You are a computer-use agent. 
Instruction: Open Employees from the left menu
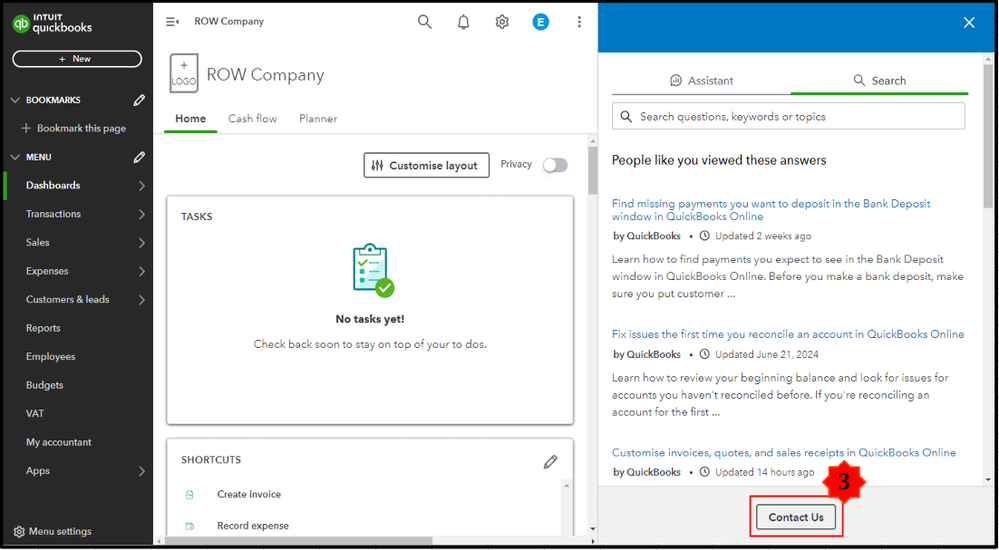(50, 357)
